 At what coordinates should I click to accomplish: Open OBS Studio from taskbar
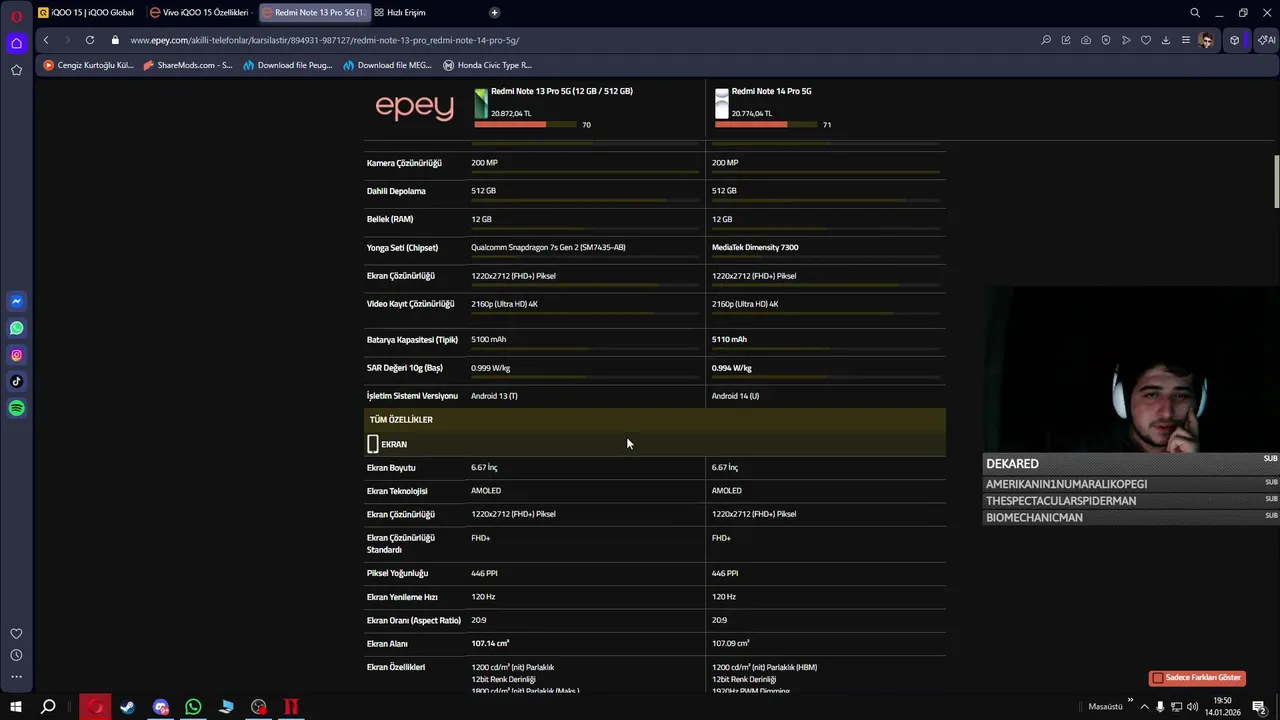(259, 707)
